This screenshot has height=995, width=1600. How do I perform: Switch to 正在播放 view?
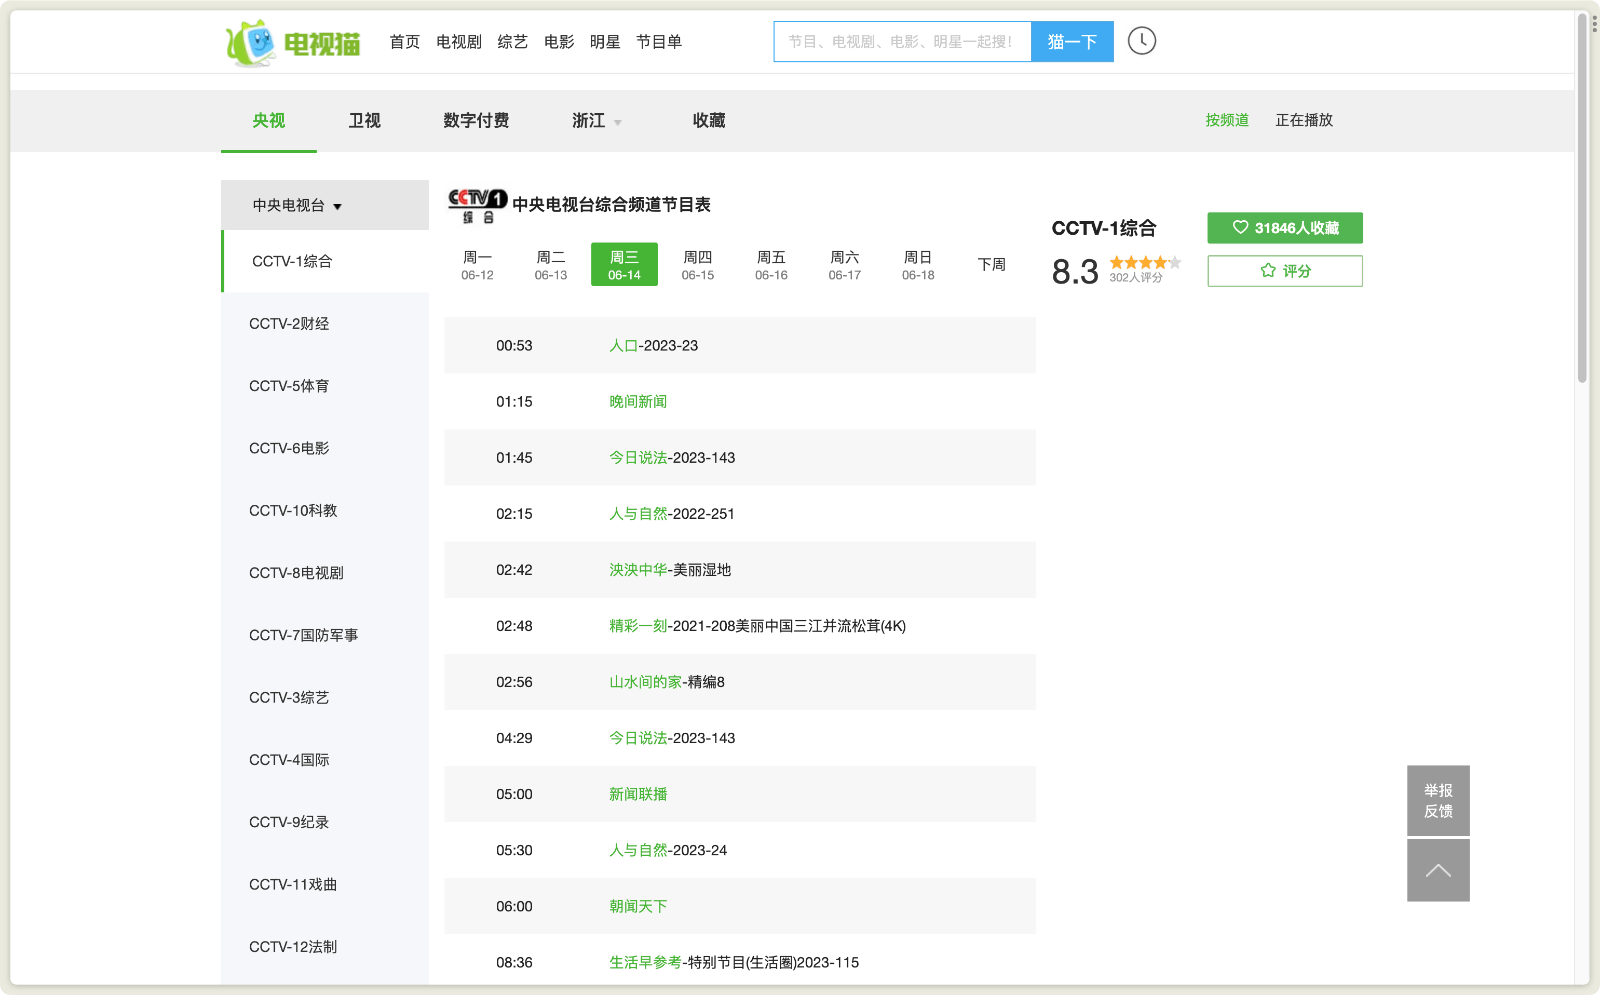(x=1303, y=120)
